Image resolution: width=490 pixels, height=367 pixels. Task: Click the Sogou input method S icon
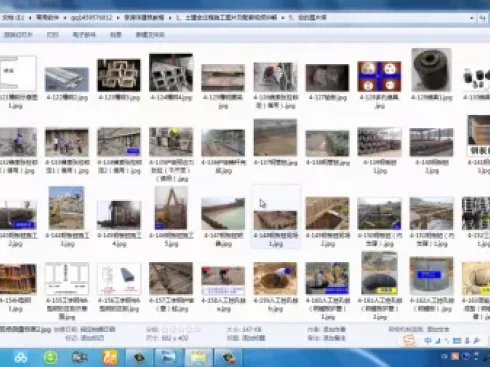click(x=409, y=341)
